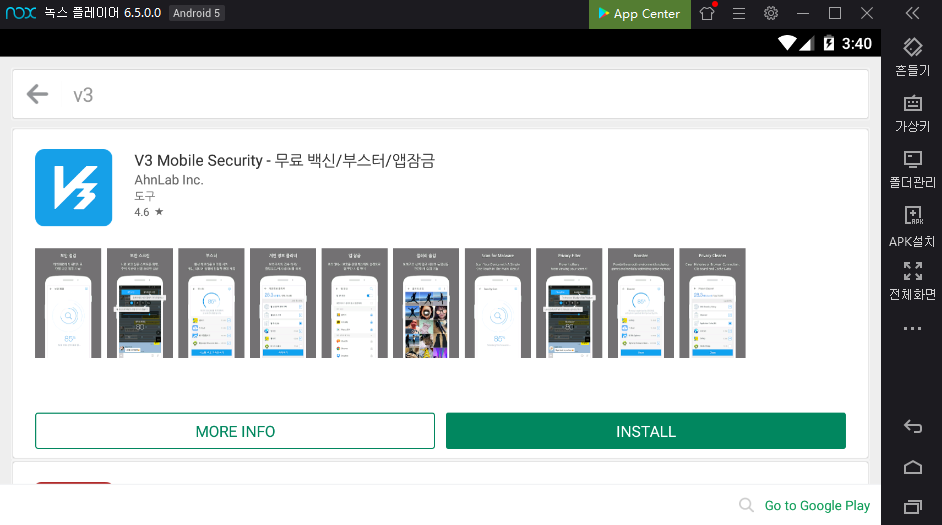942x525 pixels.
Task: Open V3 Mobile Security title link
Action: [284, 160]
